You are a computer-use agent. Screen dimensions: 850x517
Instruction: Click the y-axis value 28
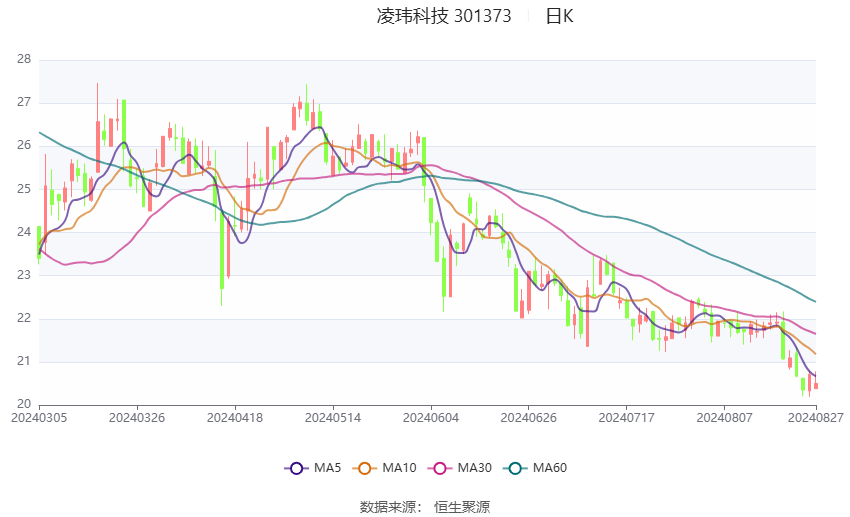click(24, 59)
